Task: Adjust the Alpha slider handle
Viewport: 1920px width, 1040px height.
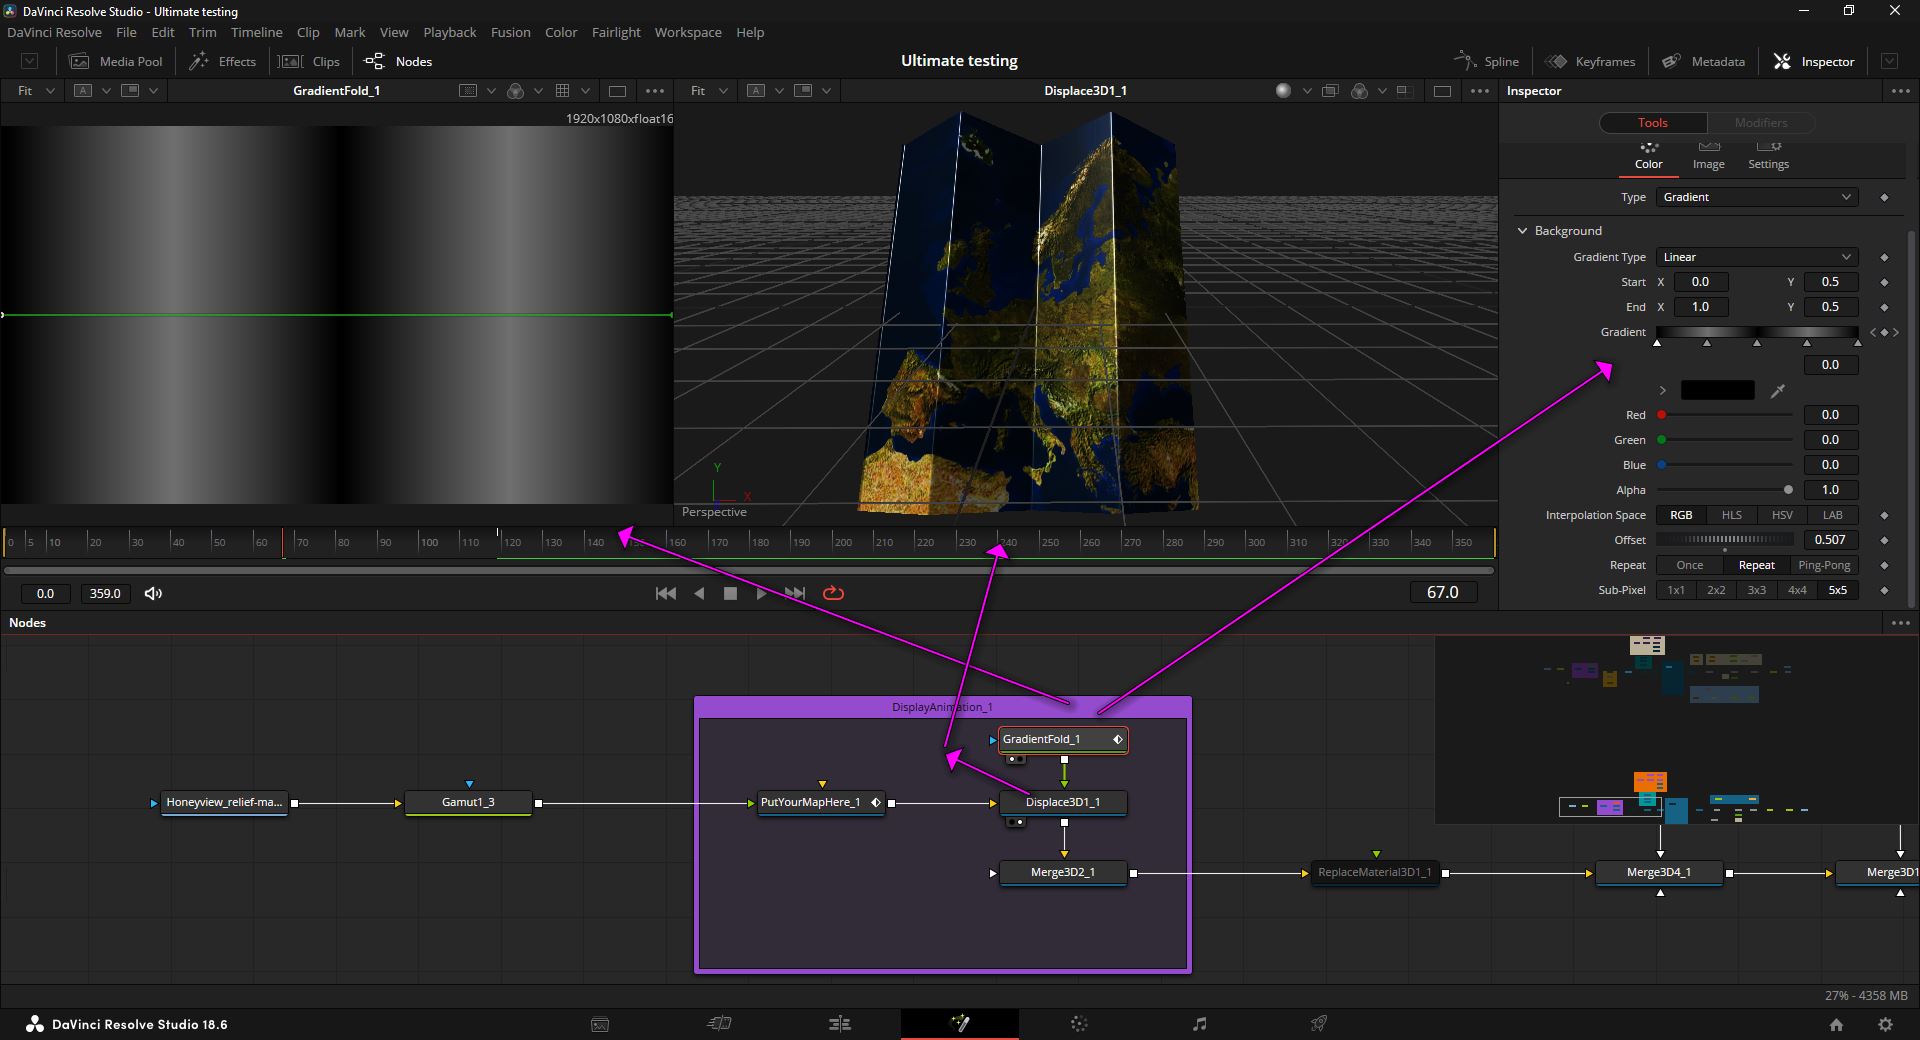Action: [x=1788, y=490]
